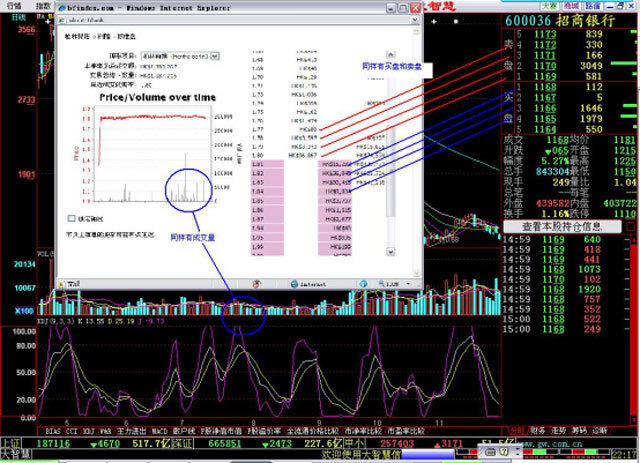Click the pink 1.81 price cell

coord(267,164)
